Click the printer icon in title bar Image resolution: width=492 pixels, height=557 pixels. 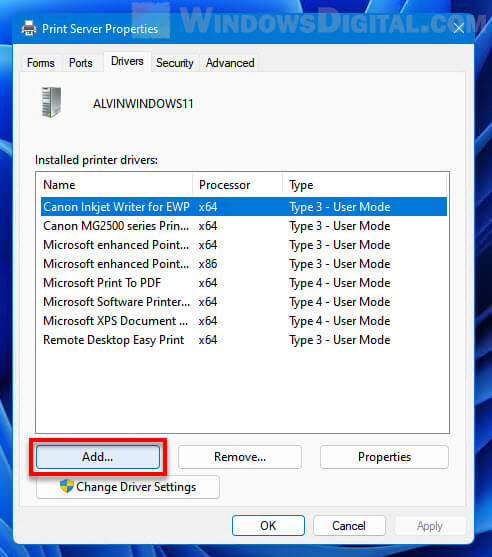point(29,28)
